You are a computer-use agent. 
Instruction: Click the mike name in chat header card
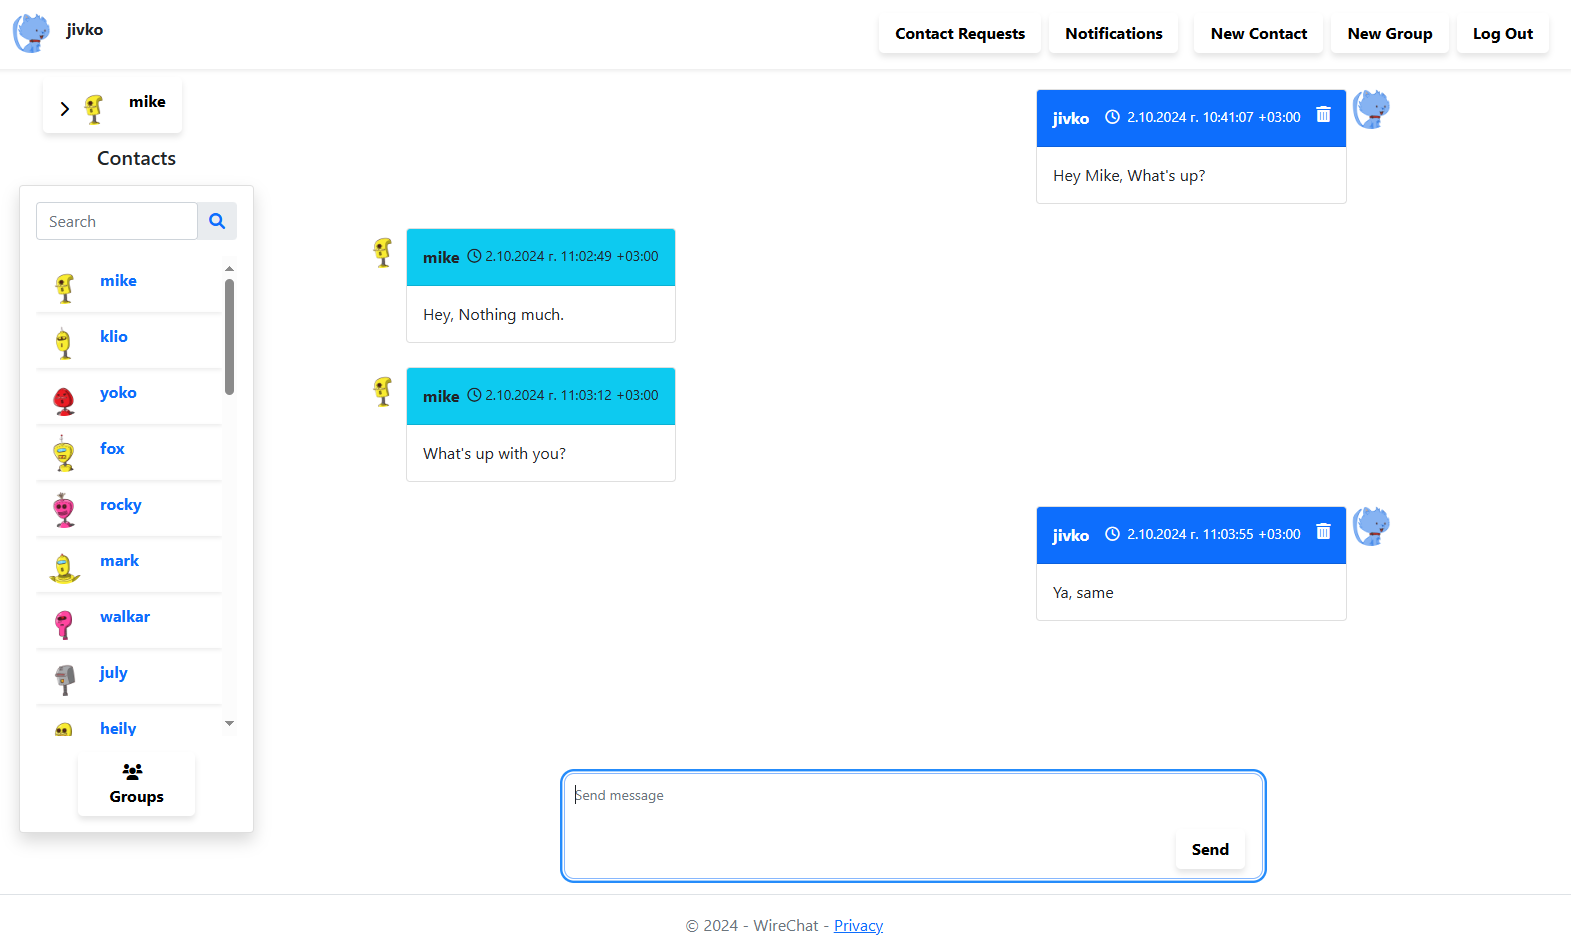click(x=147, y=102)
